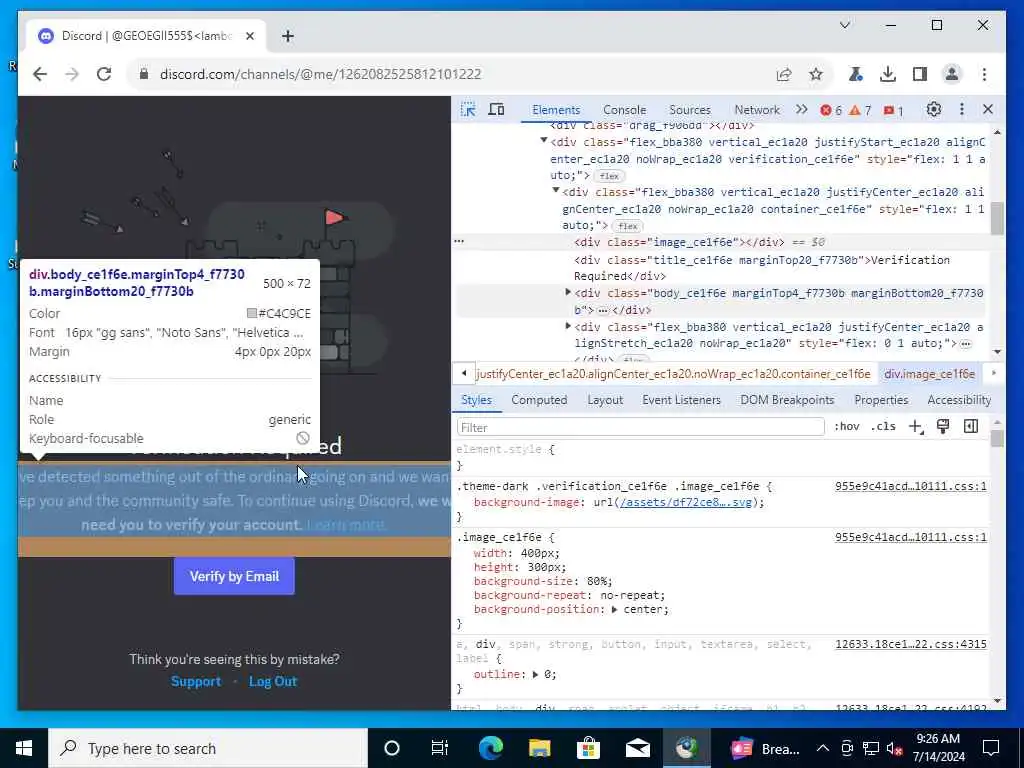Collapse the container_ce1f6e div node
Viewport: 1024px width, 768px height.
[556, 191]
